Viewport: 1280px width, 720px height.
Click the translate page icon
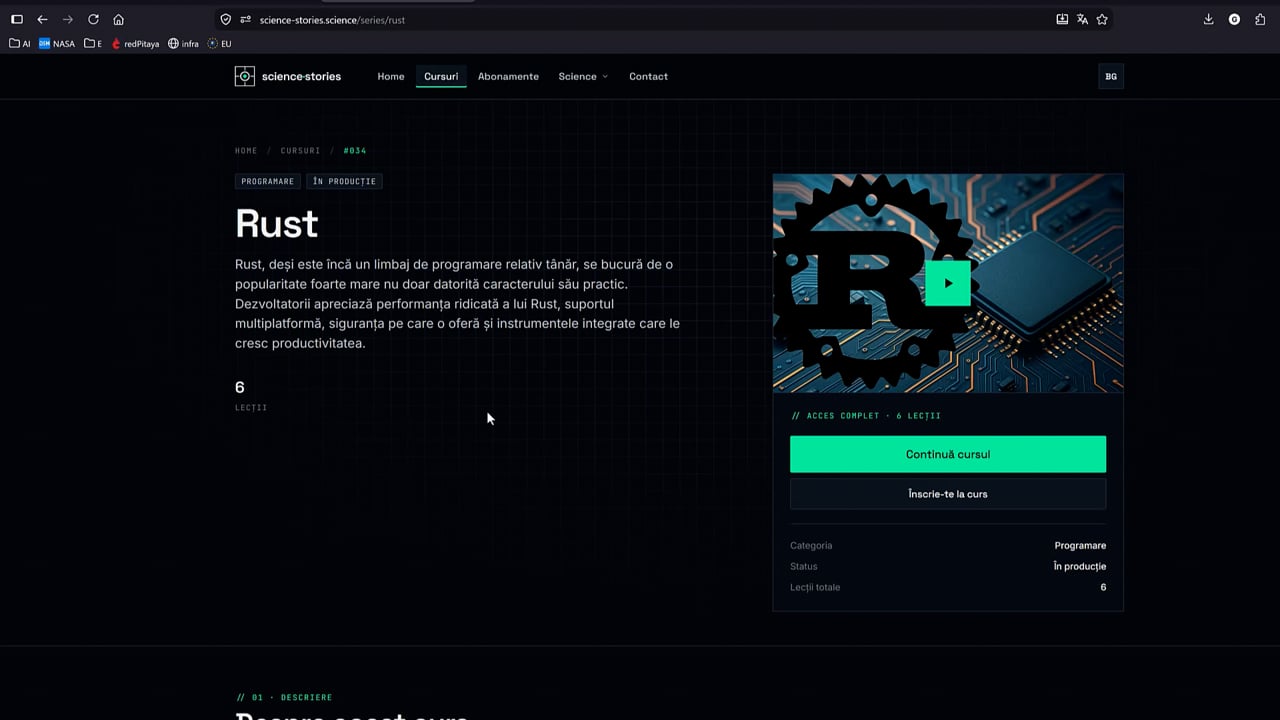pyautogui.click(x=1082, y=19)
